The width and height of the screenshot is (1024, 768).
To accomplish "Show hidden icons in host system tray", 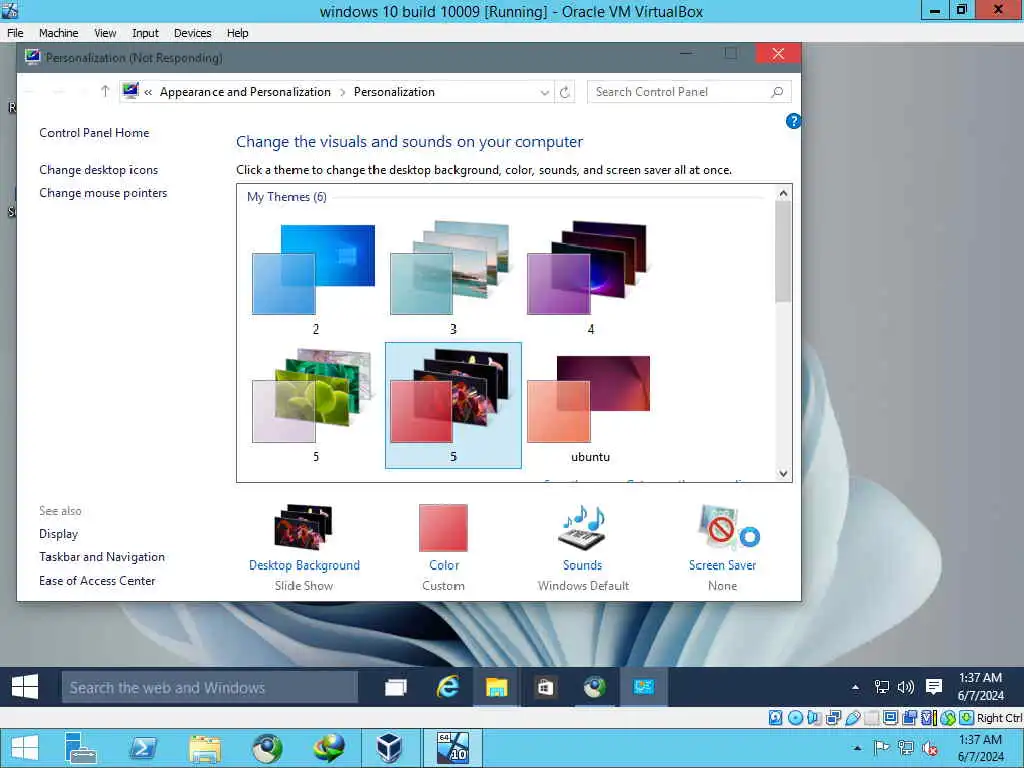I will pos(857,748).
